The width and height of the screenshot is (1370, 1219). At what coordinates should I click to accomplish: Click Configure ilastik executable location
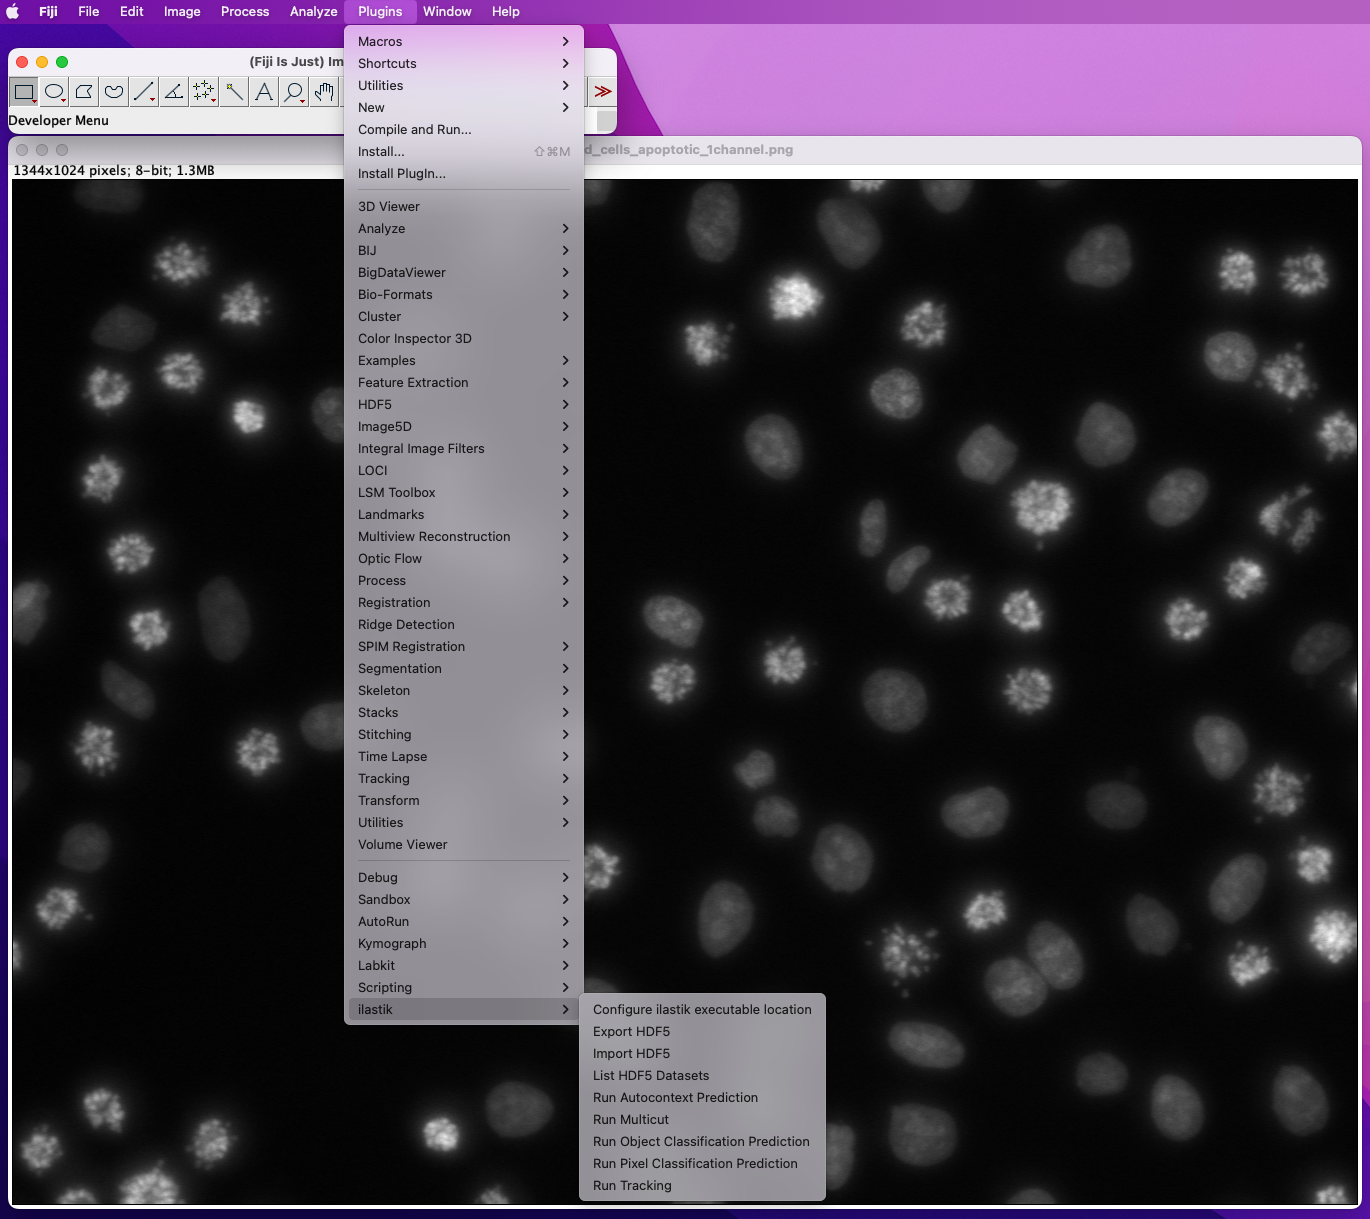702,1010
